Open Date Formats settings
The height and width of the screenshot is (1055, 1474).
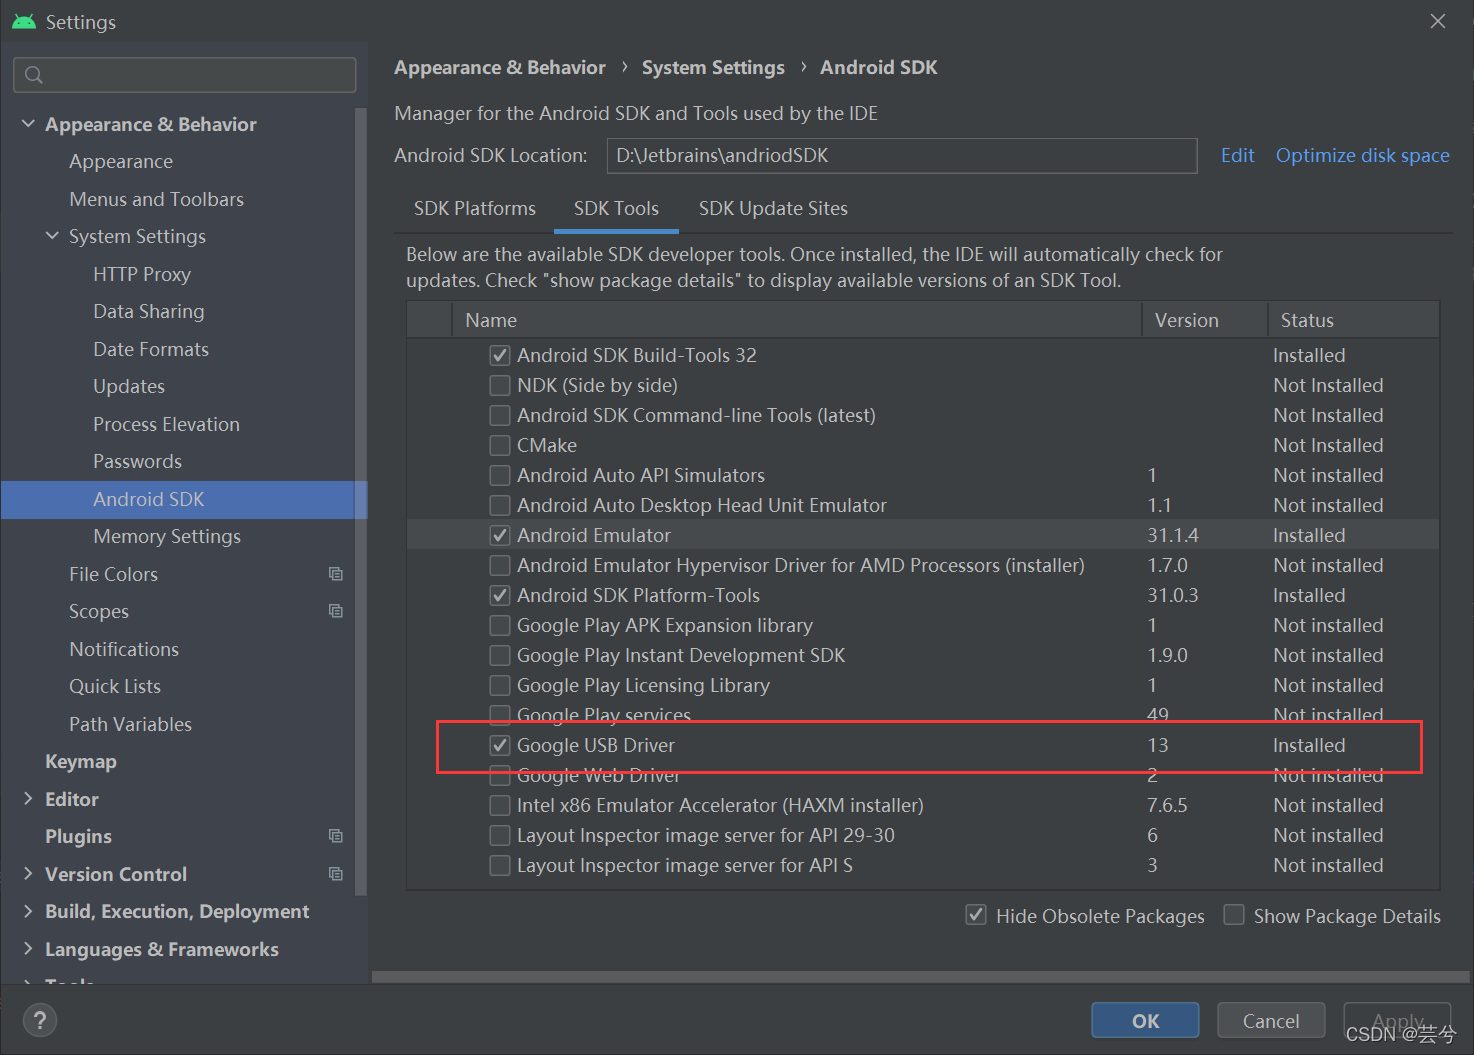151,349
